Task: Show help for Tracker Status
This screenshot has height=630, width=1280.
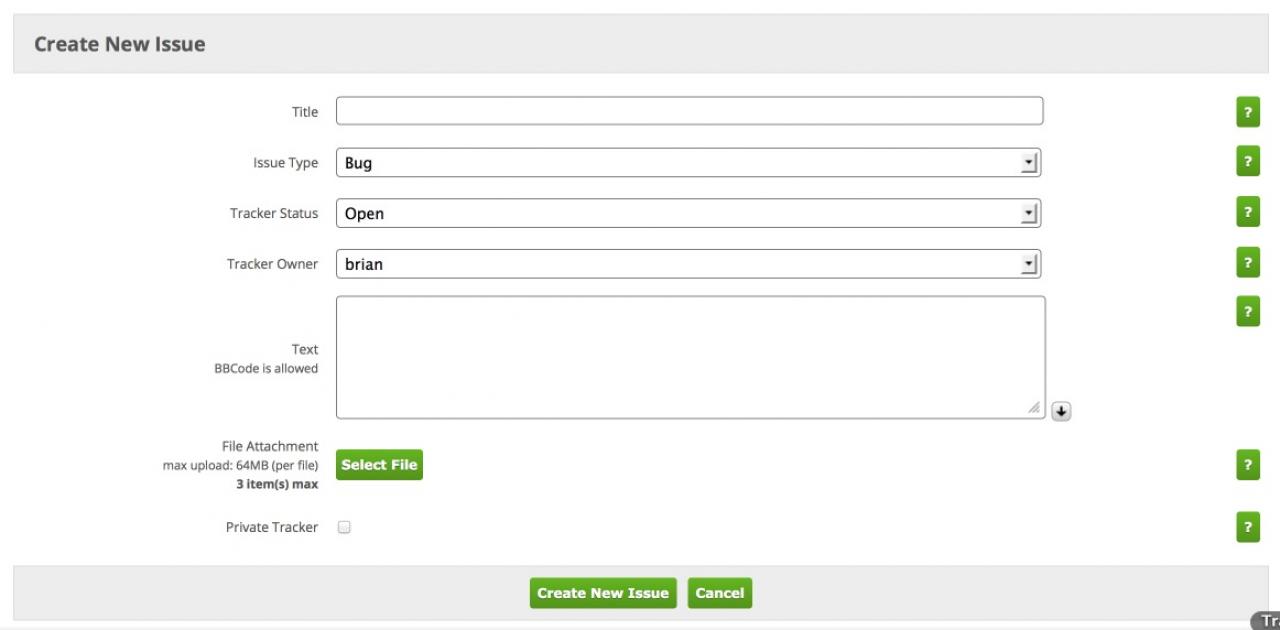Action: point(1247,212)
